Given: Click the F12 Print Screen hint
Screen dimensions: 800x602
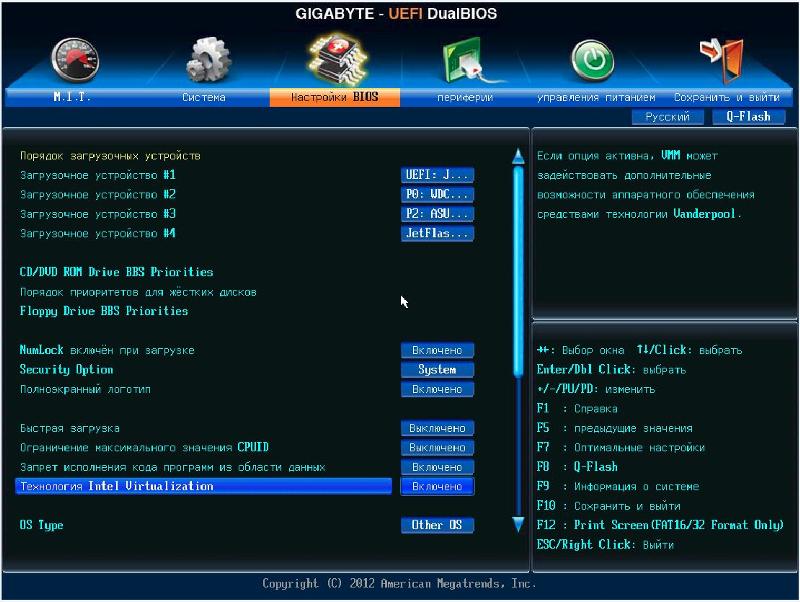Looking at the screenshot, I should (x=660, y=525).
